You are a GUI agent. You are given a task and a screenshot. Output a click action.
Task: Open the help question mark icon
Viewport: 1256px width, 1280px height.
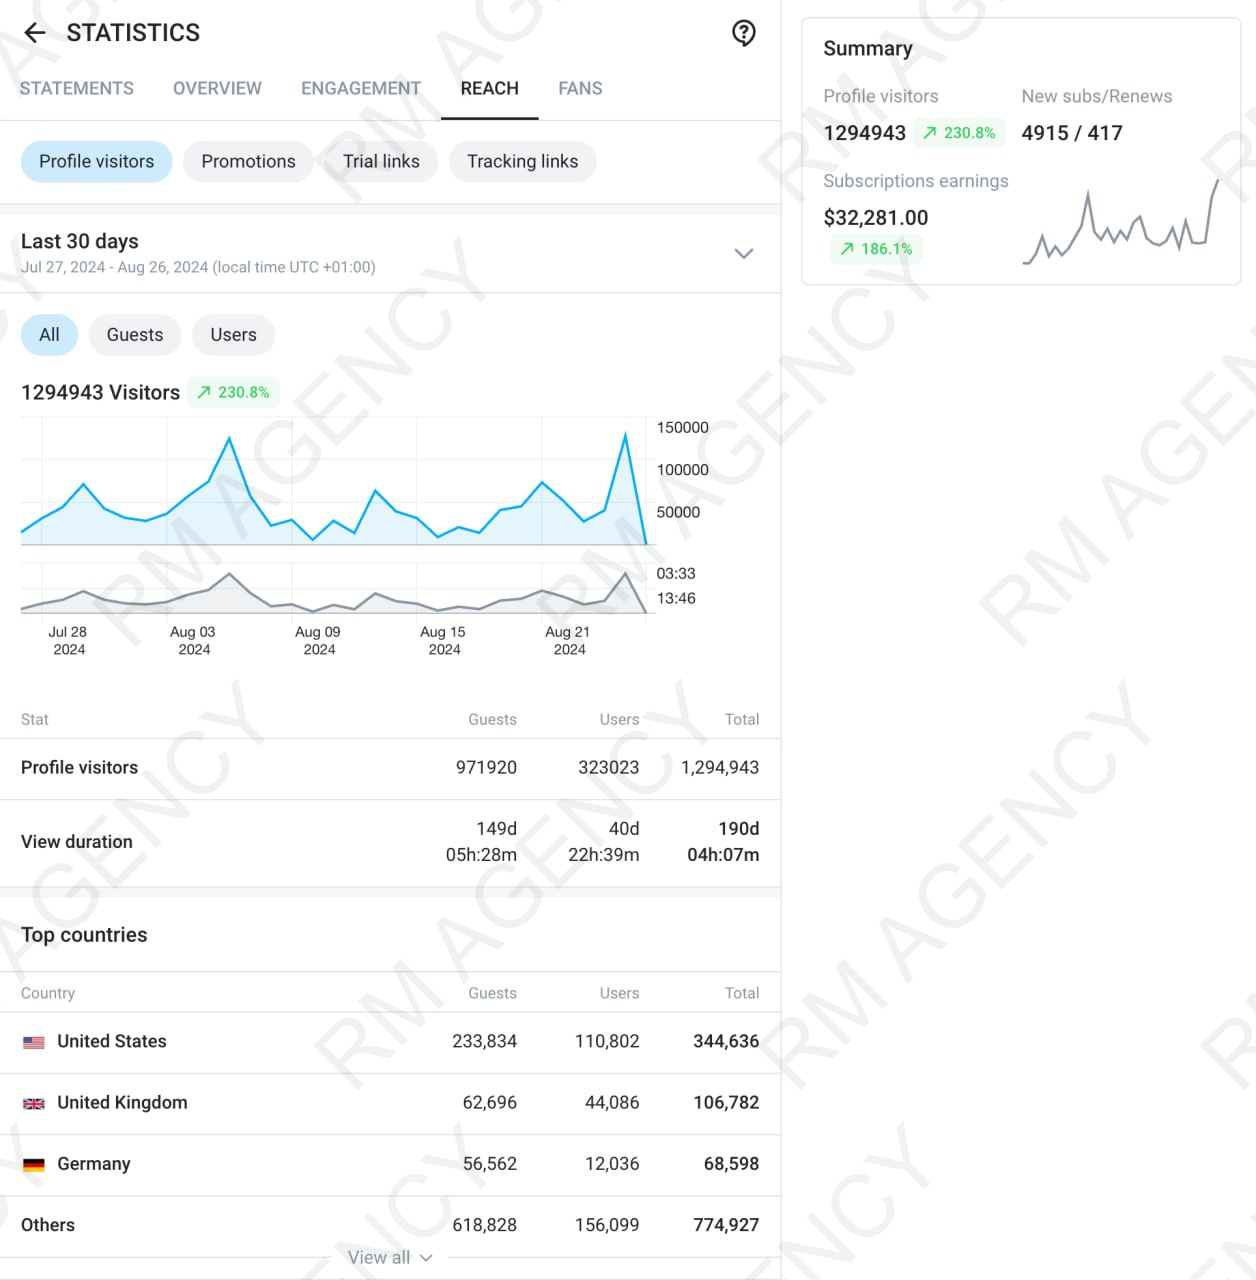coord(744,33)
